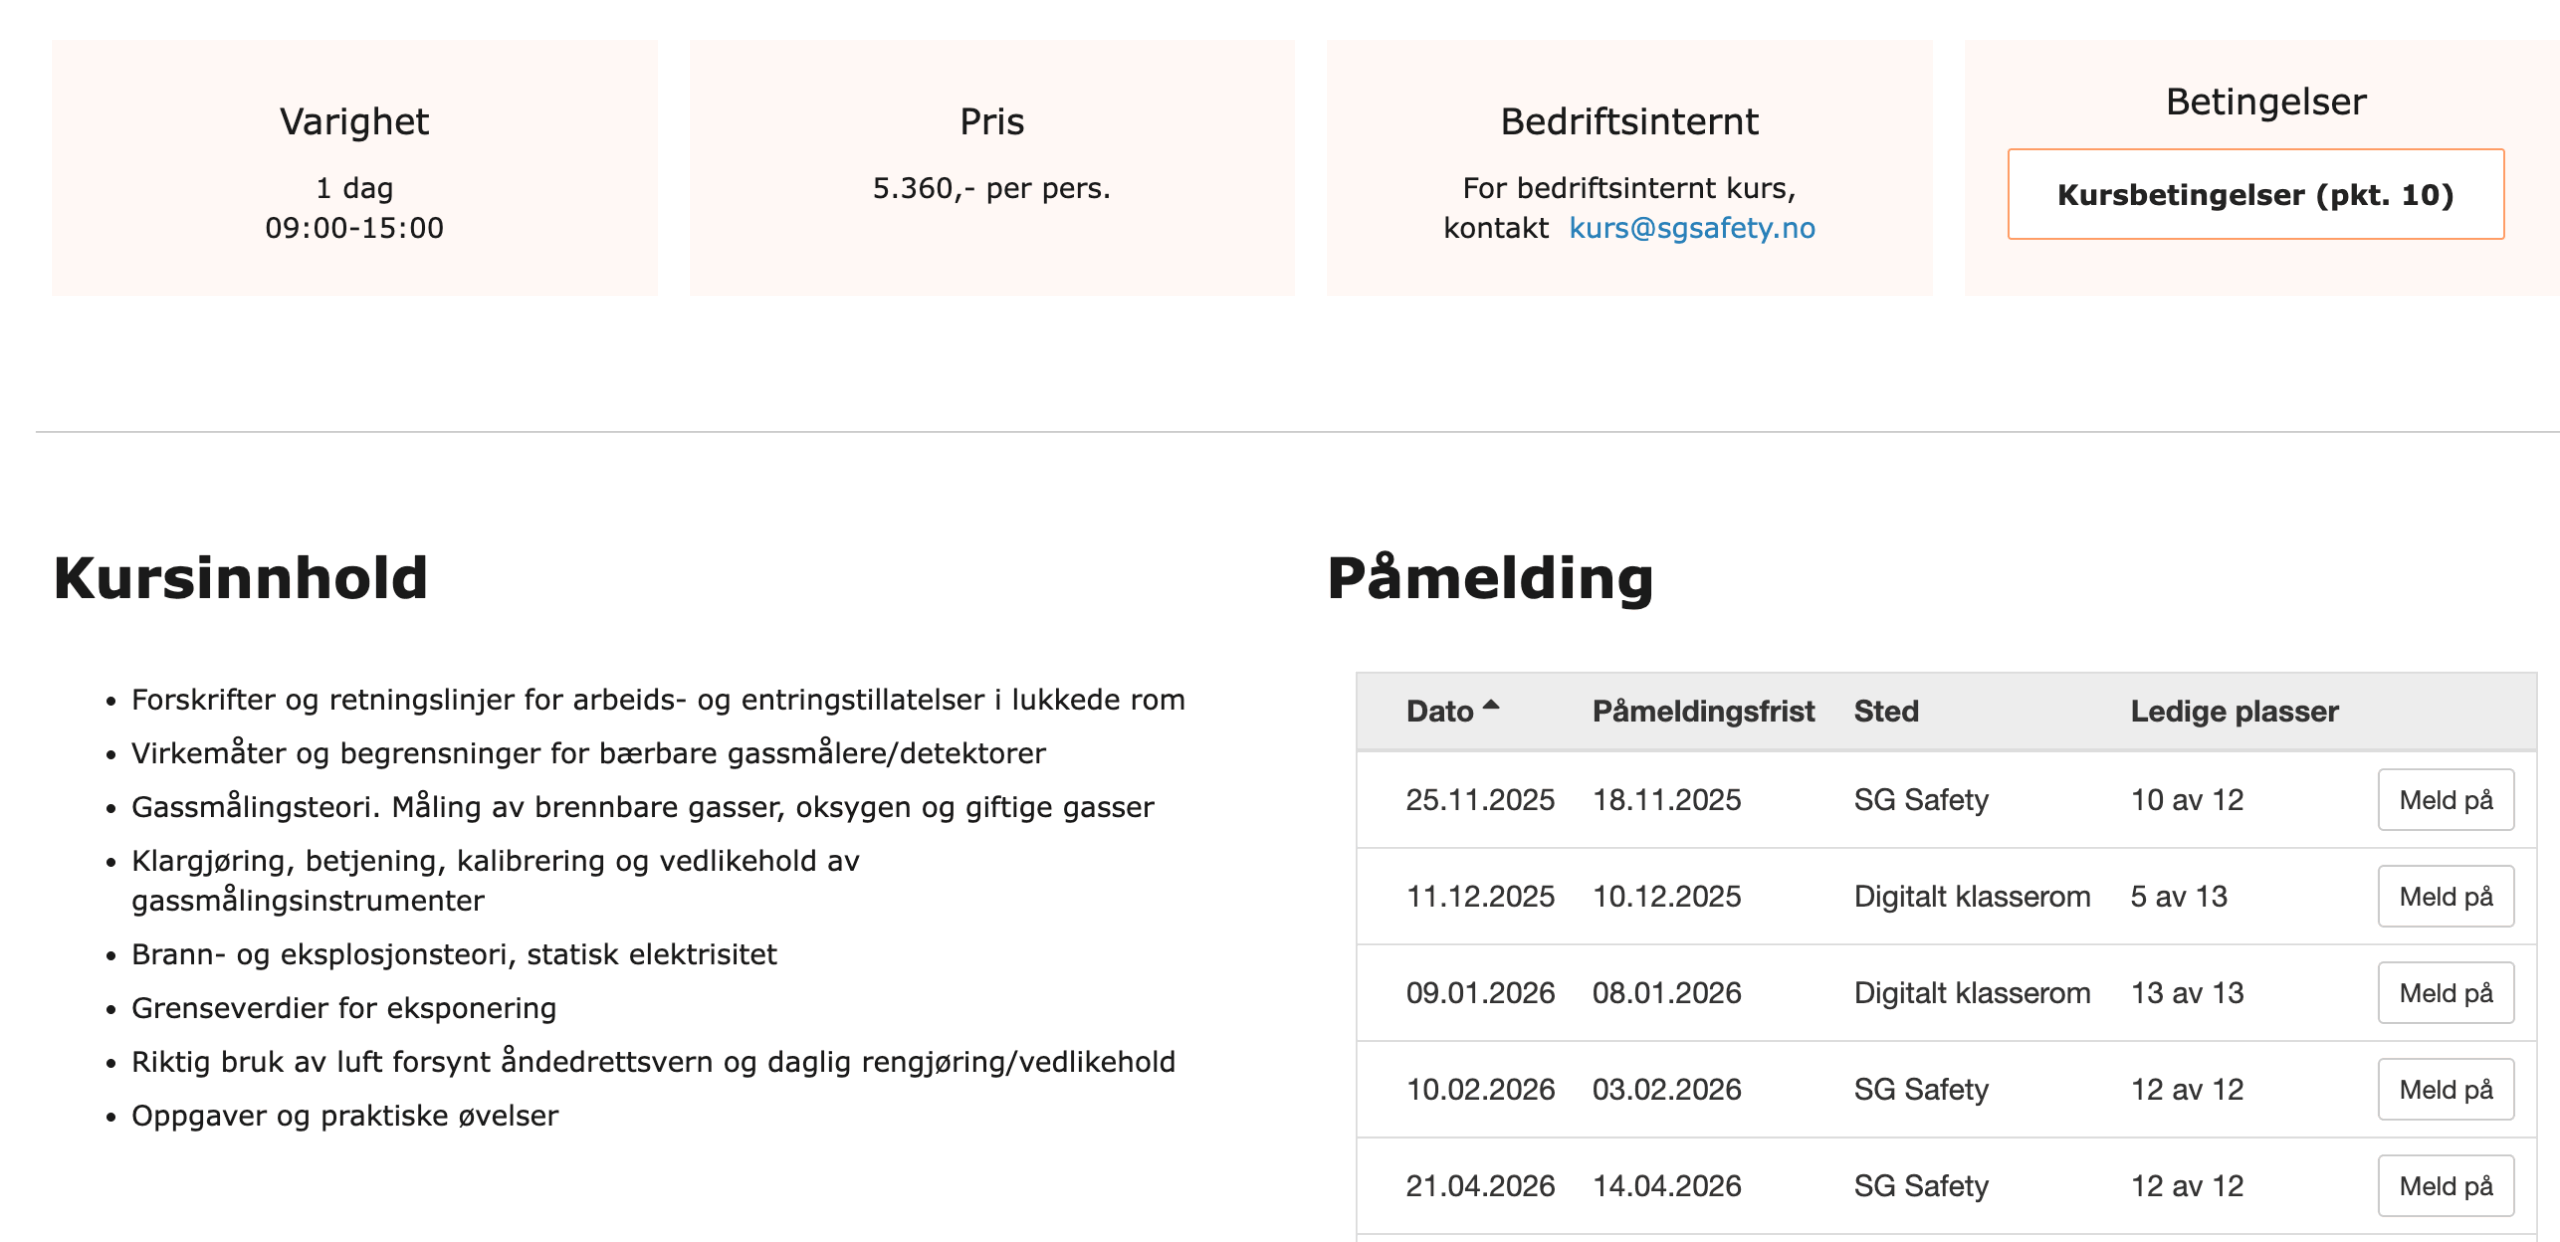Click the Betingelser card title
Image resolution: width=2560 pixels, height=1242 pixels.
[x=2265, y=102]
